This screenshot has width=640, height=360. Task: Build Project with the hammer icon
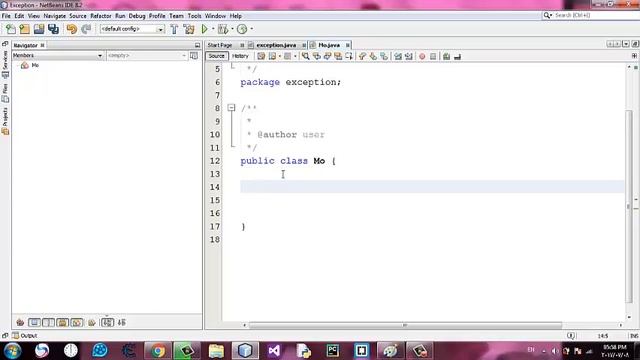pos(174,29)
